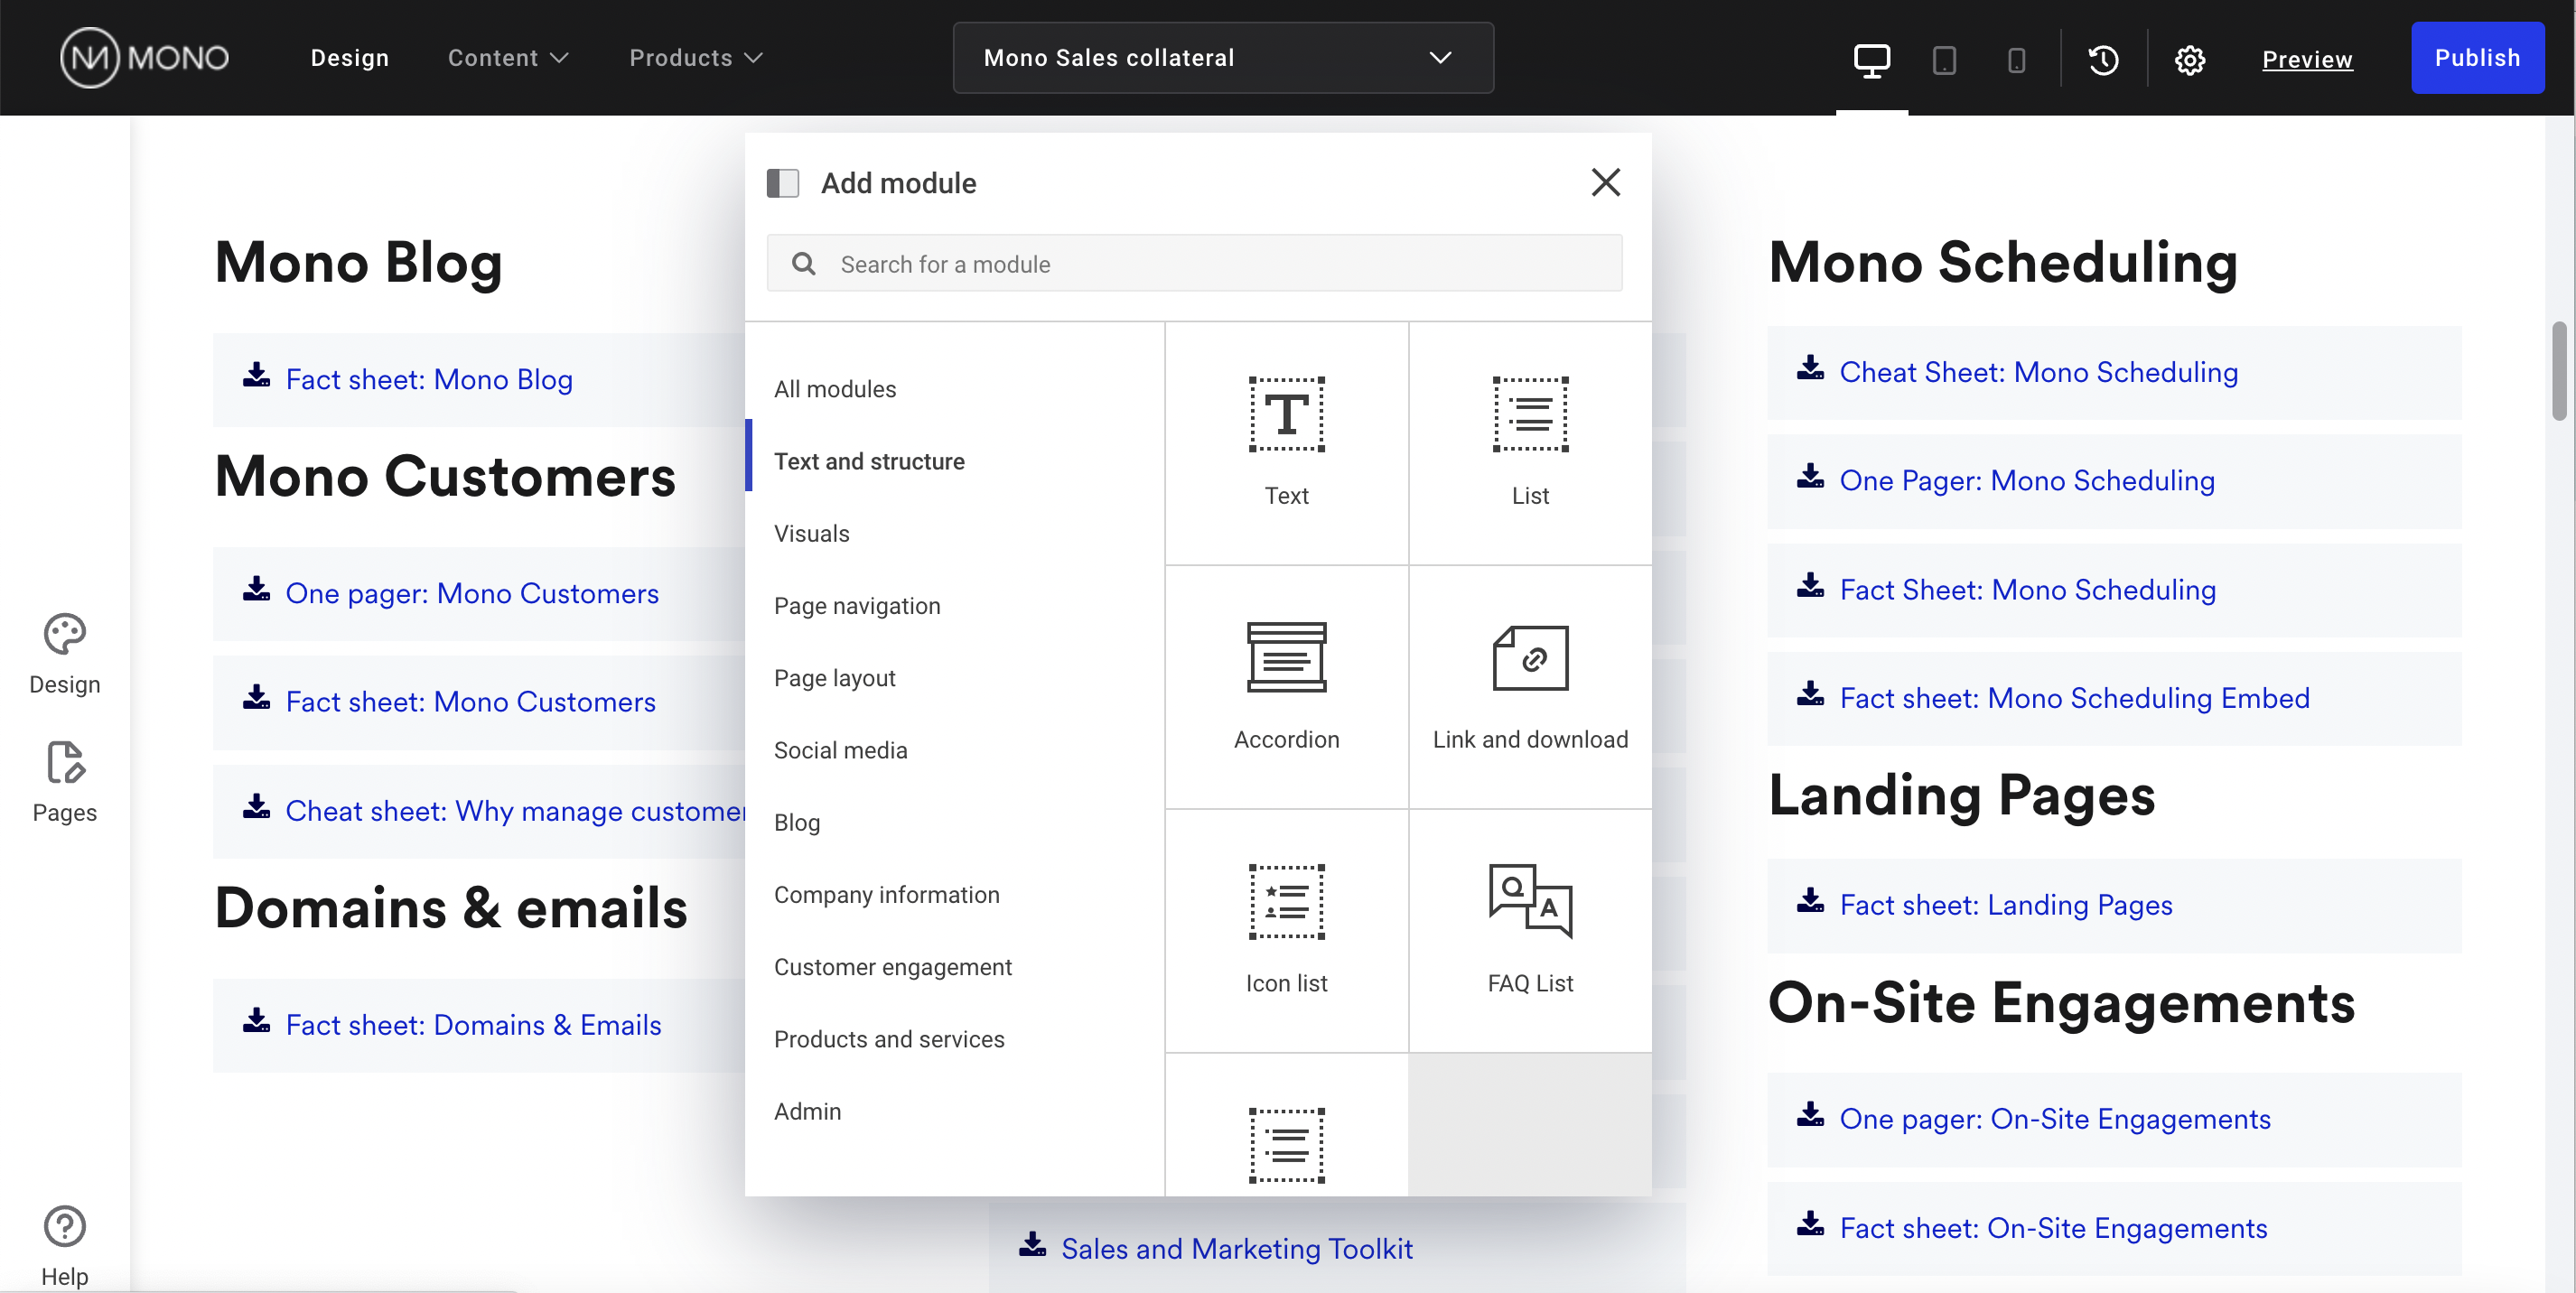Select the Accordion module tile
The image size is (2576, 1293).
coord(1286,687)
